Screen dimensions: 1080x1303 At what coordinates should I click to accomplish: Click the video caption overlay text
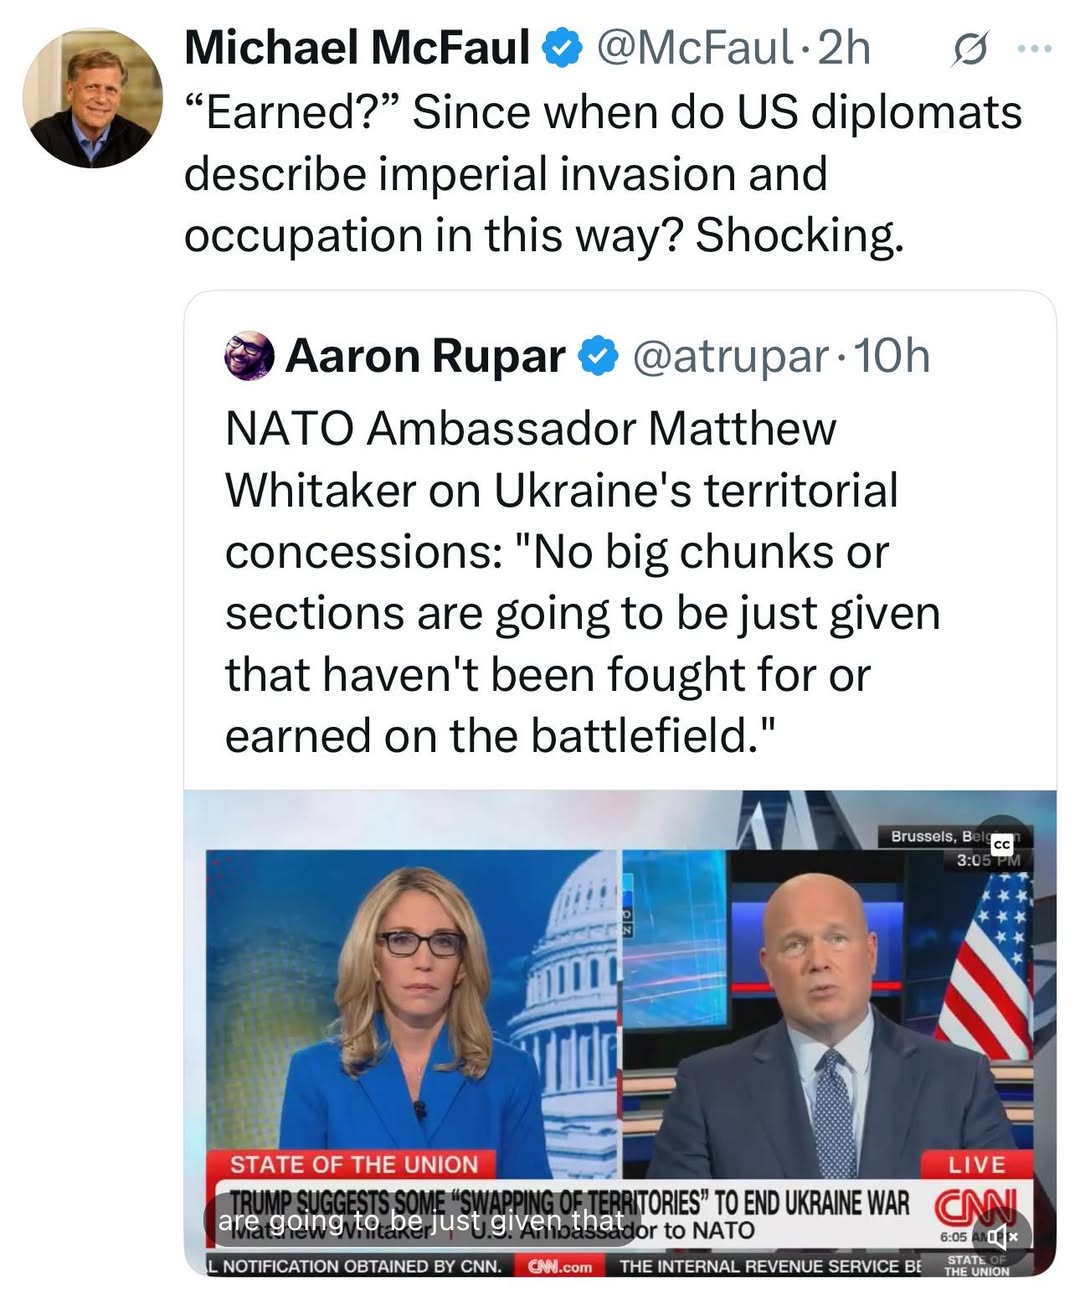click(x=420, y=1221)
